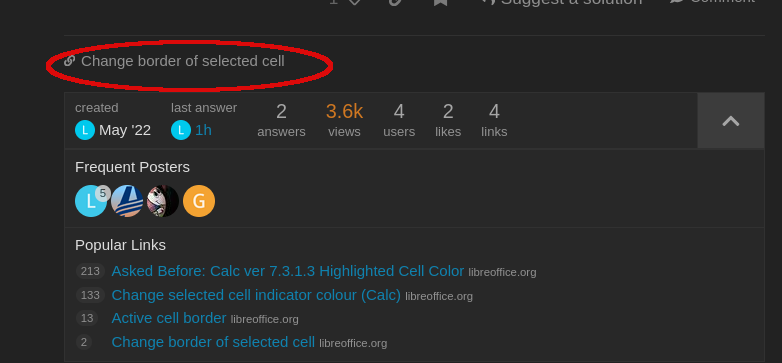Click the share-link icon in the post actions
The height and width of the screenshot is (363, 782).
point(395,2)
